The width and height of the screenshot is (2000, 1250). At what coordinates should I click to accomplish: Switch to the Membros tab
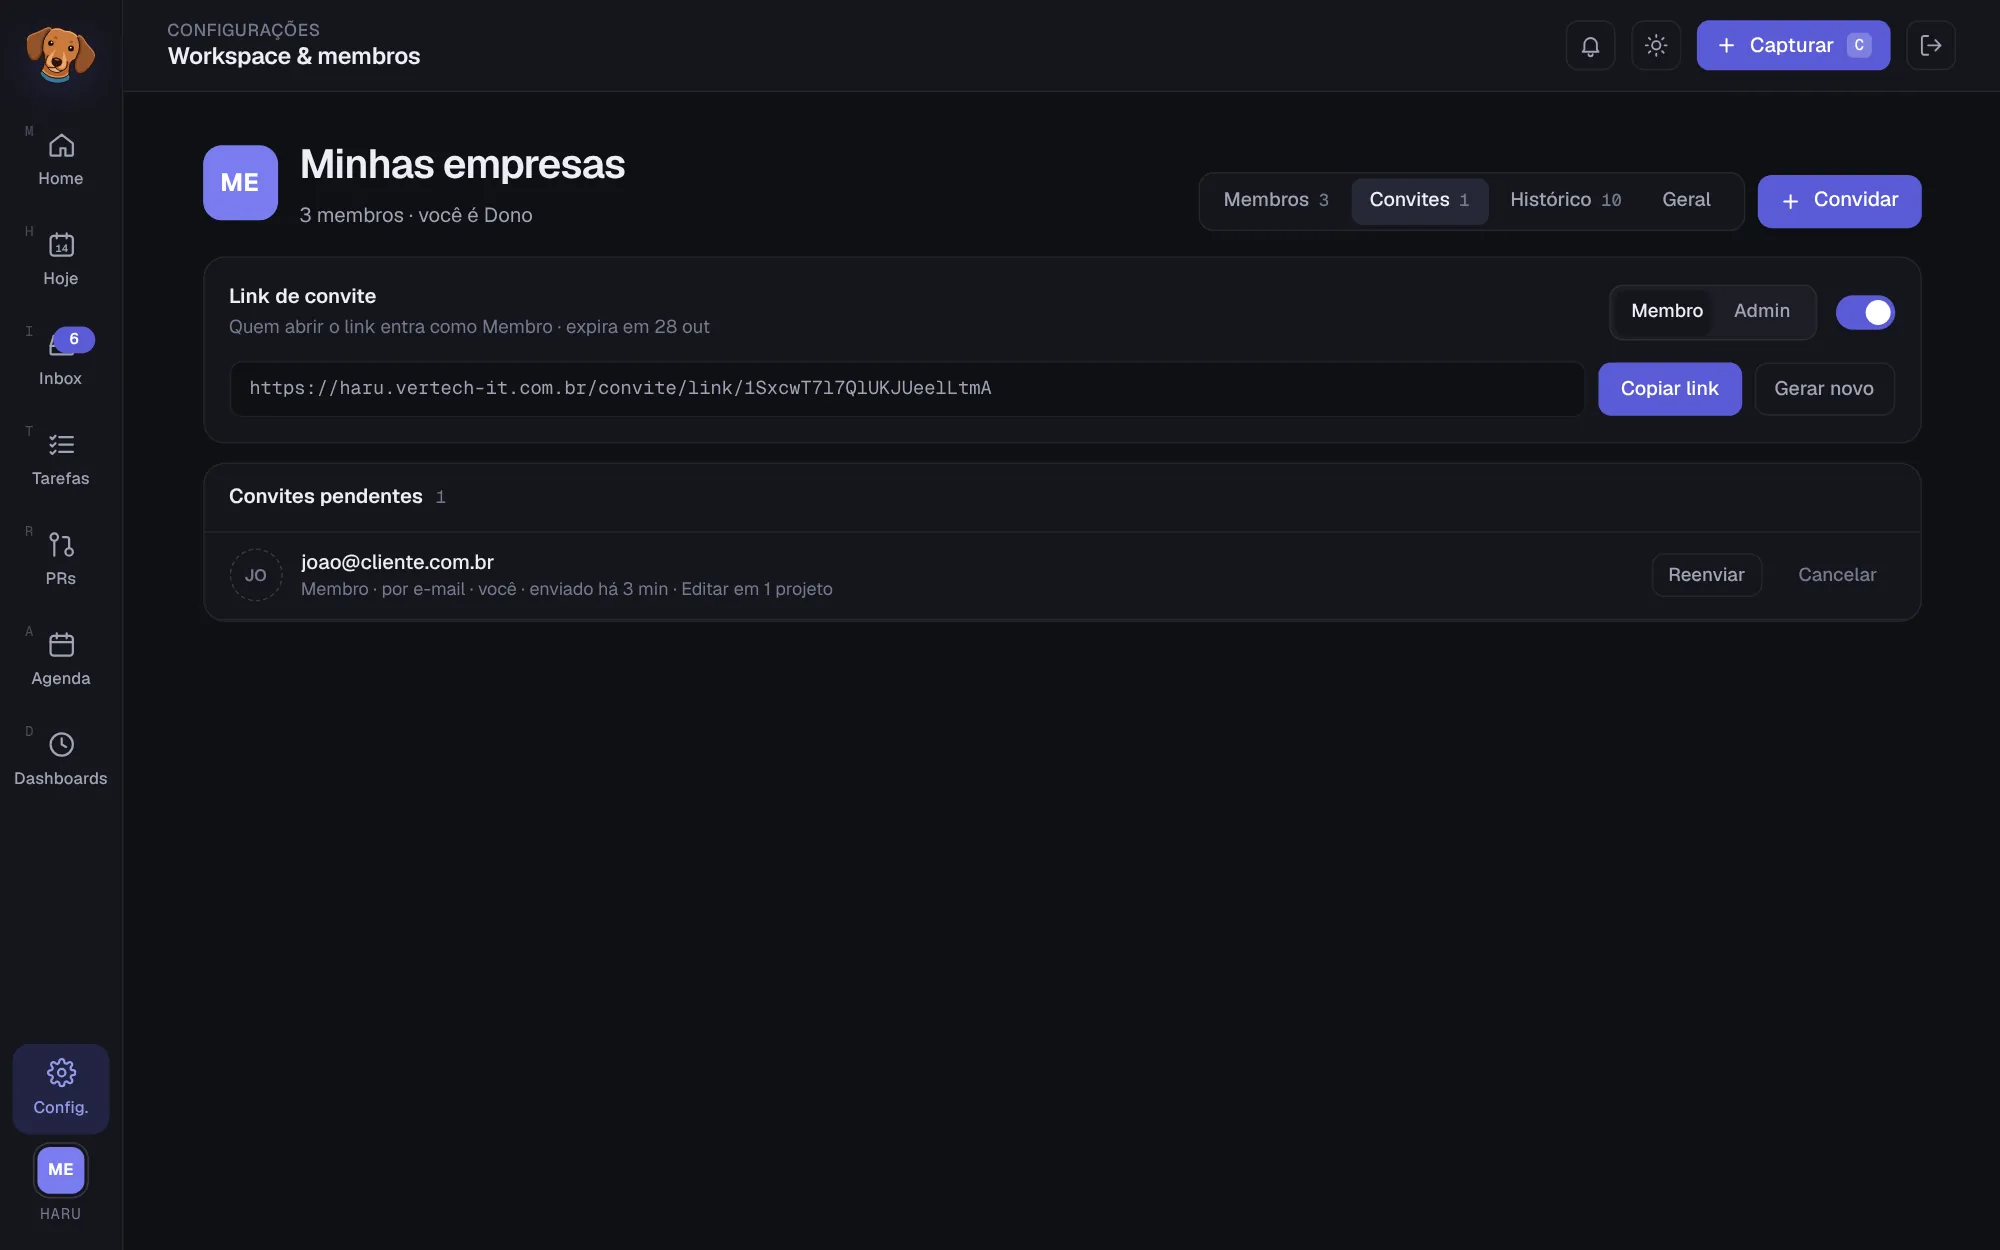click(x=1276, y=200)
